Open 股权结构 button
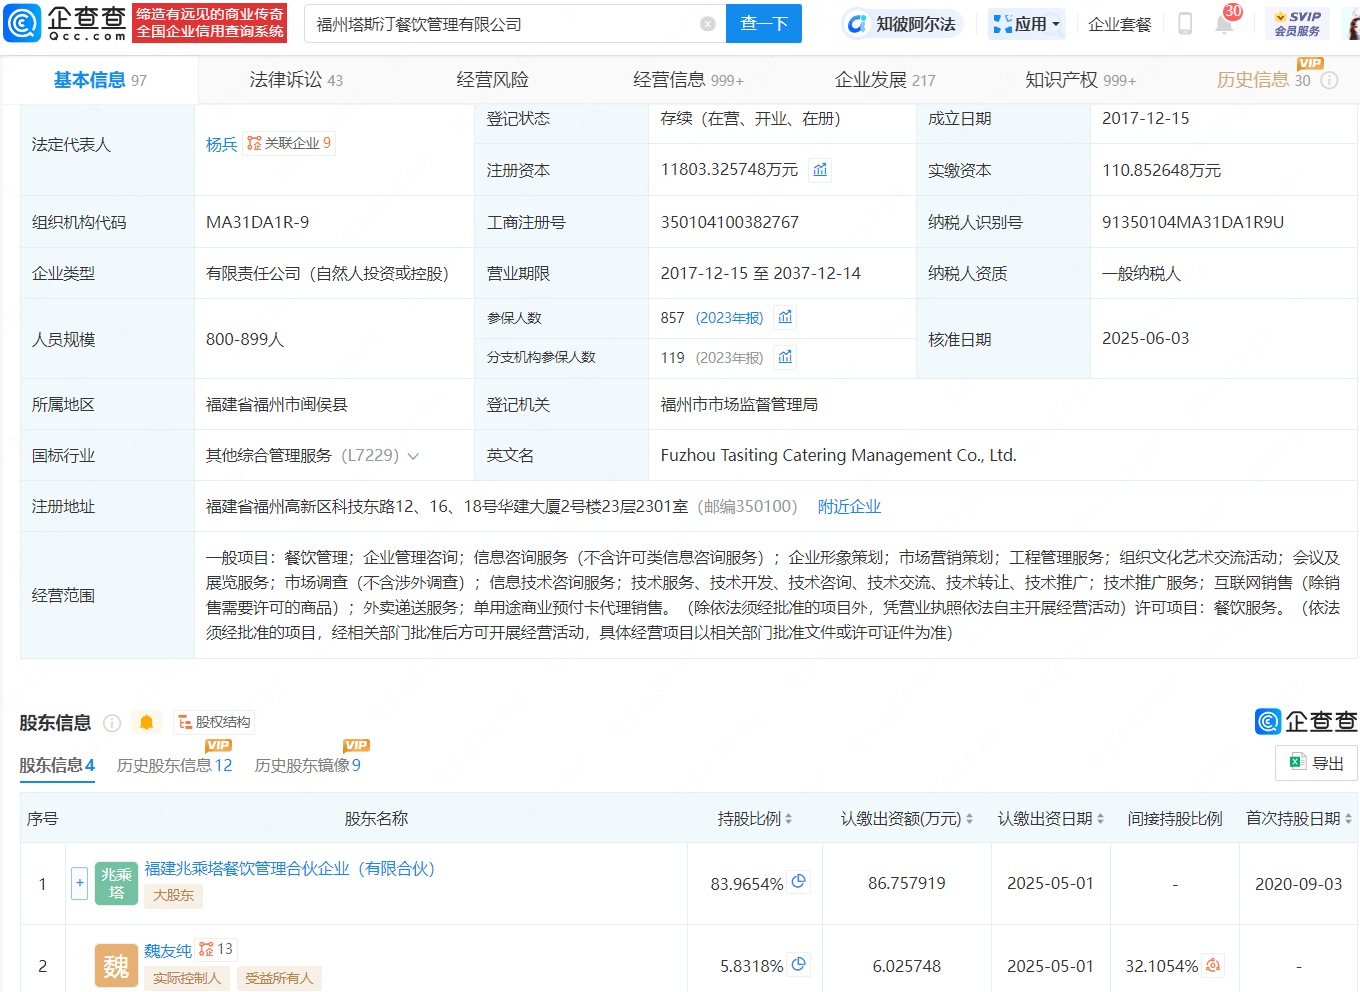Viewport: 1360px width, 992px height. (214, 722)
